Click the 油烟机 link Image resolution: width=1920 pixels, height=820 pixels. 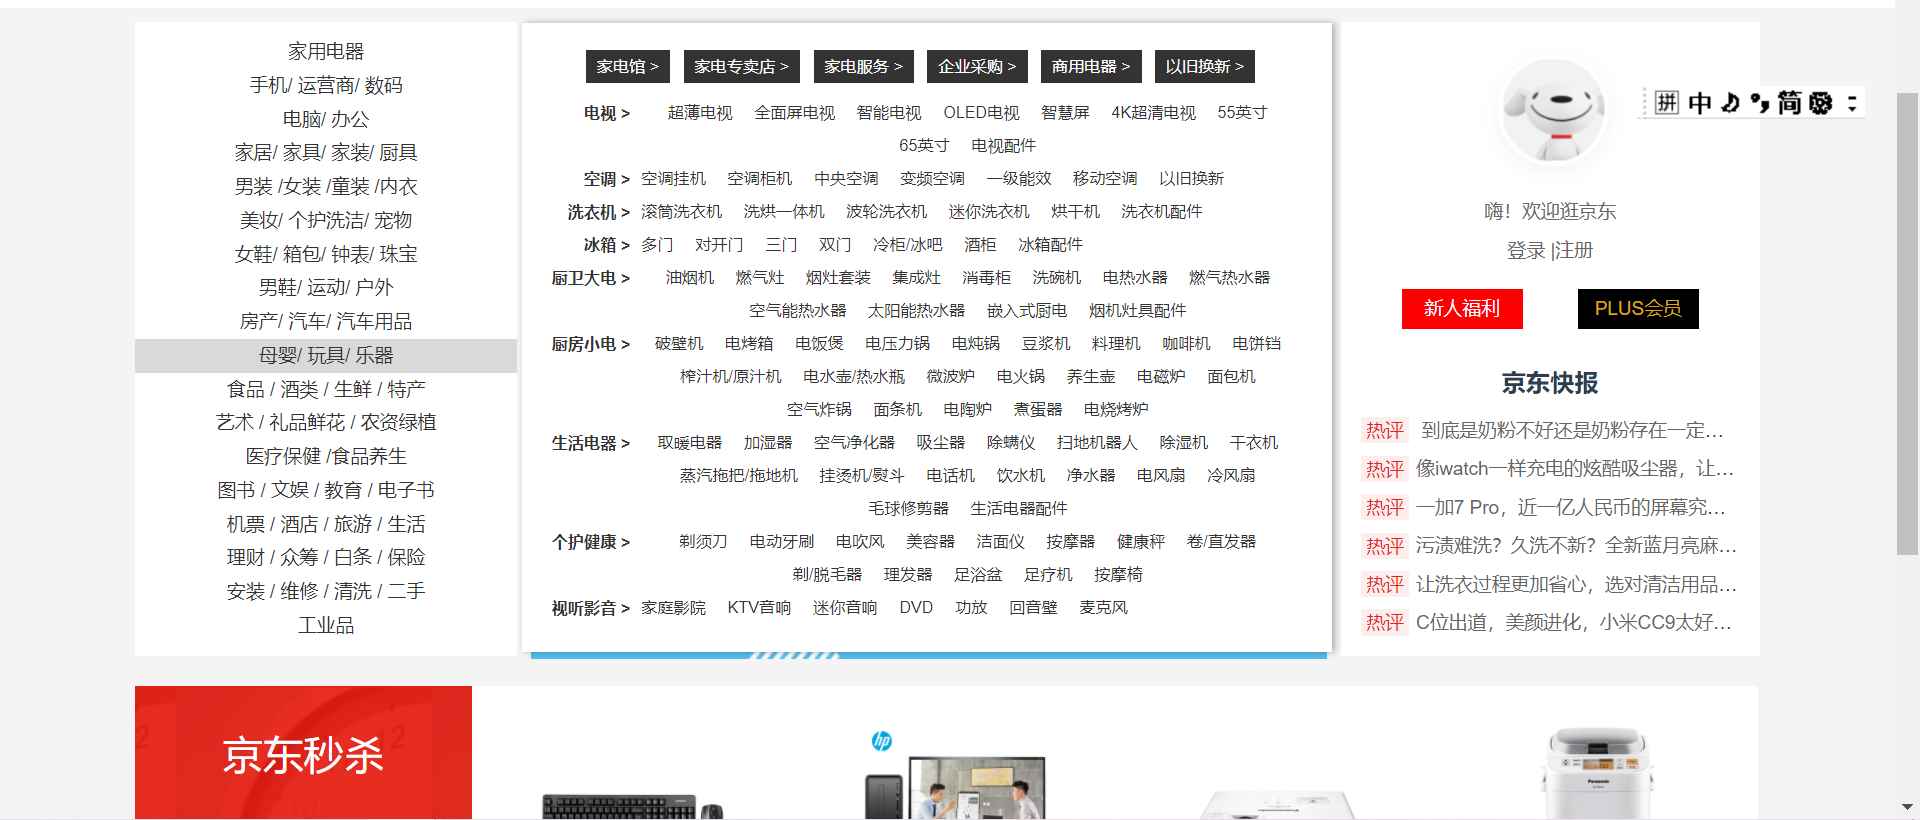690,278
